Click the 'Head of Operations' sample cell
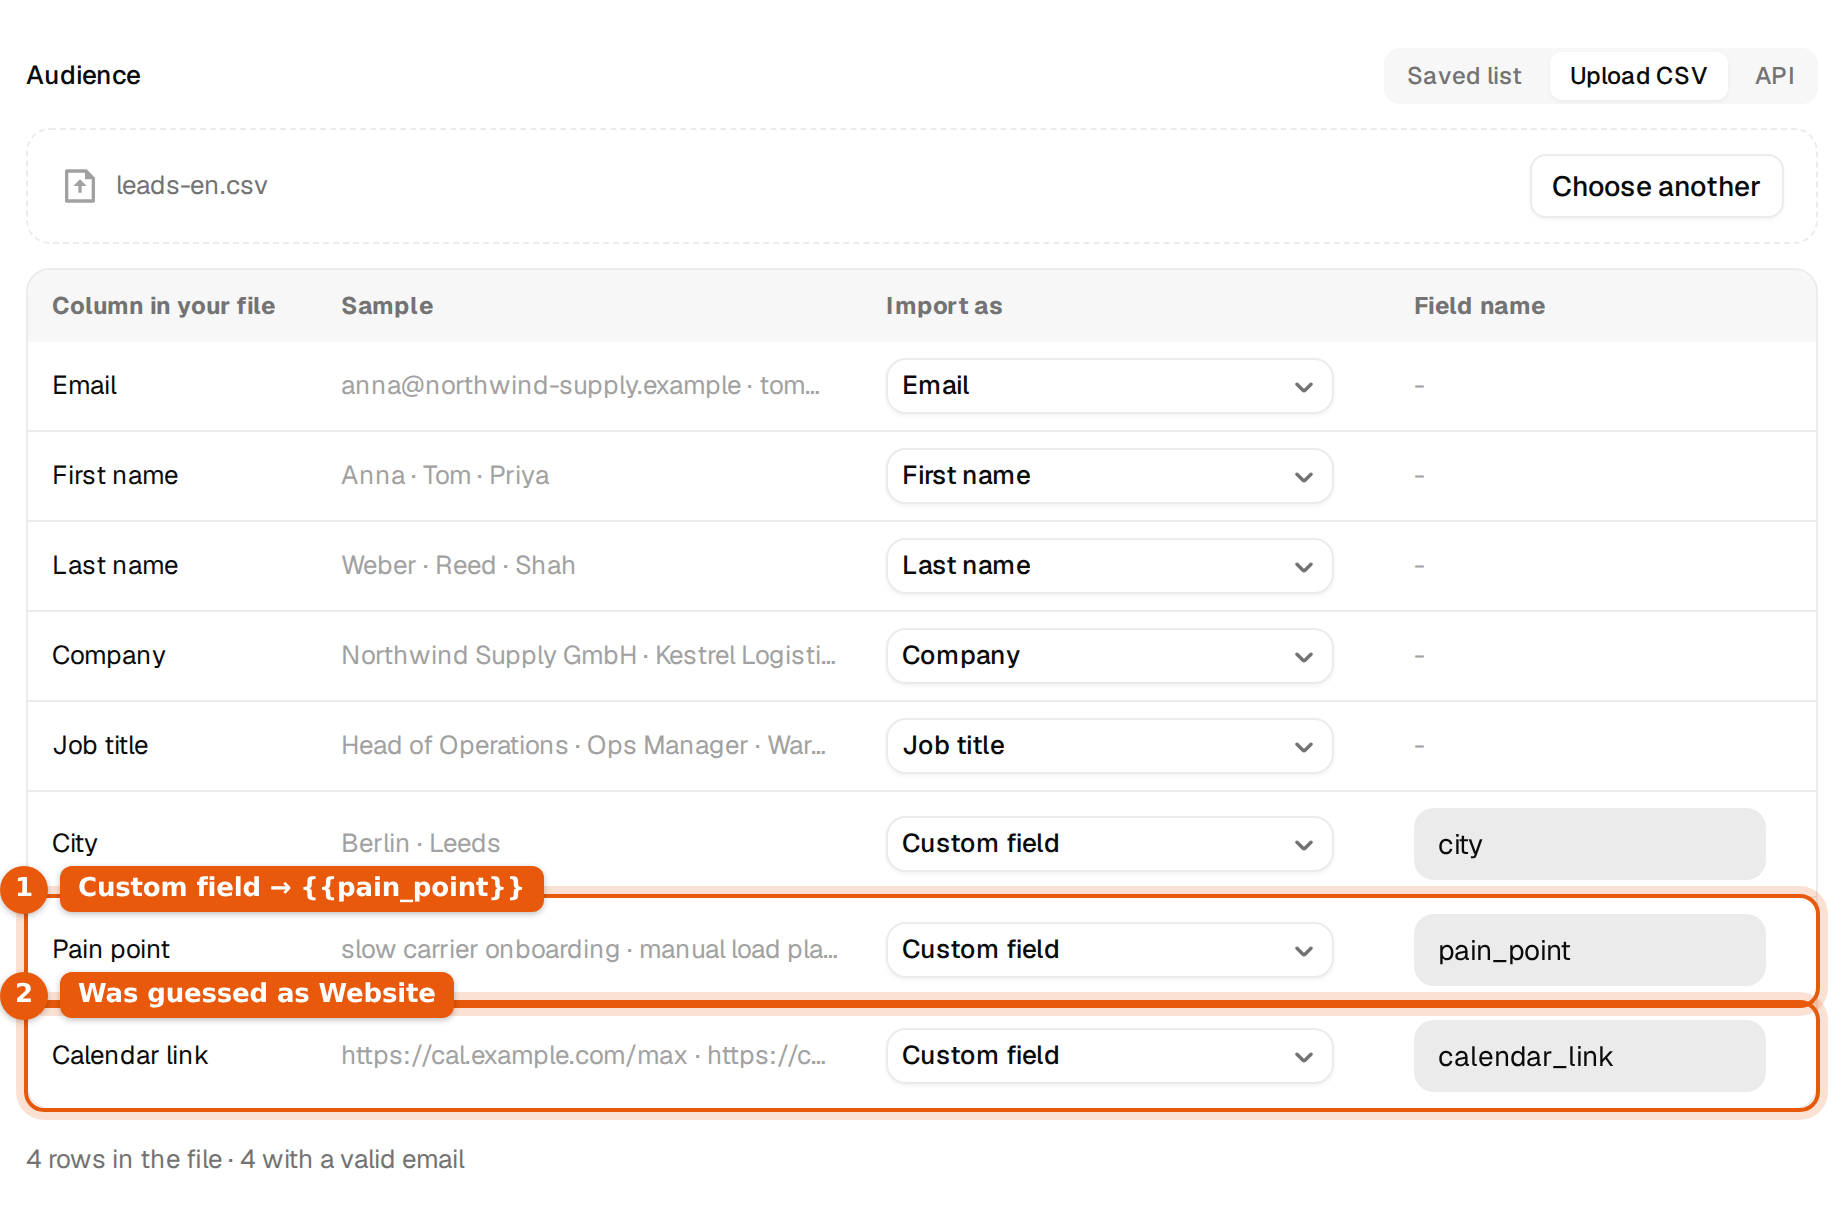 point(583,746)
